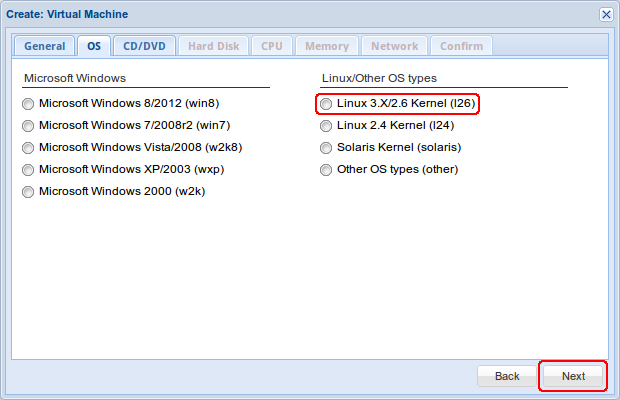Pick Microsoft Windows XP/2003 (wxp) option
The width and height of the screenshot is (620, 400).
(x=28, y=170)
